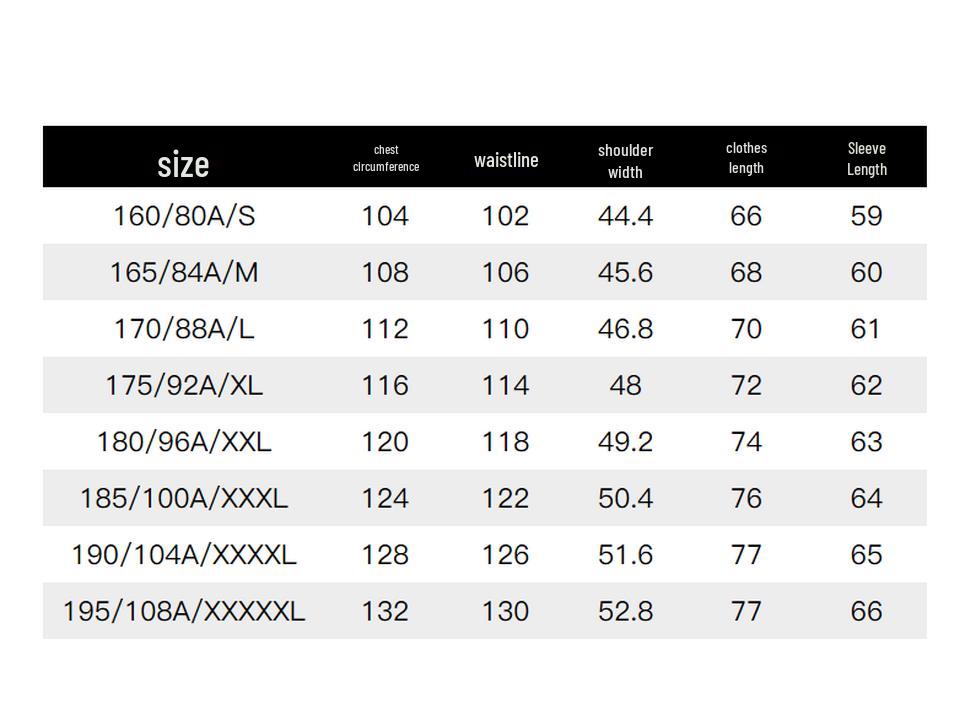970x728 pixels.
Task: Select shoulder width value 48
Action: (625, 385)
